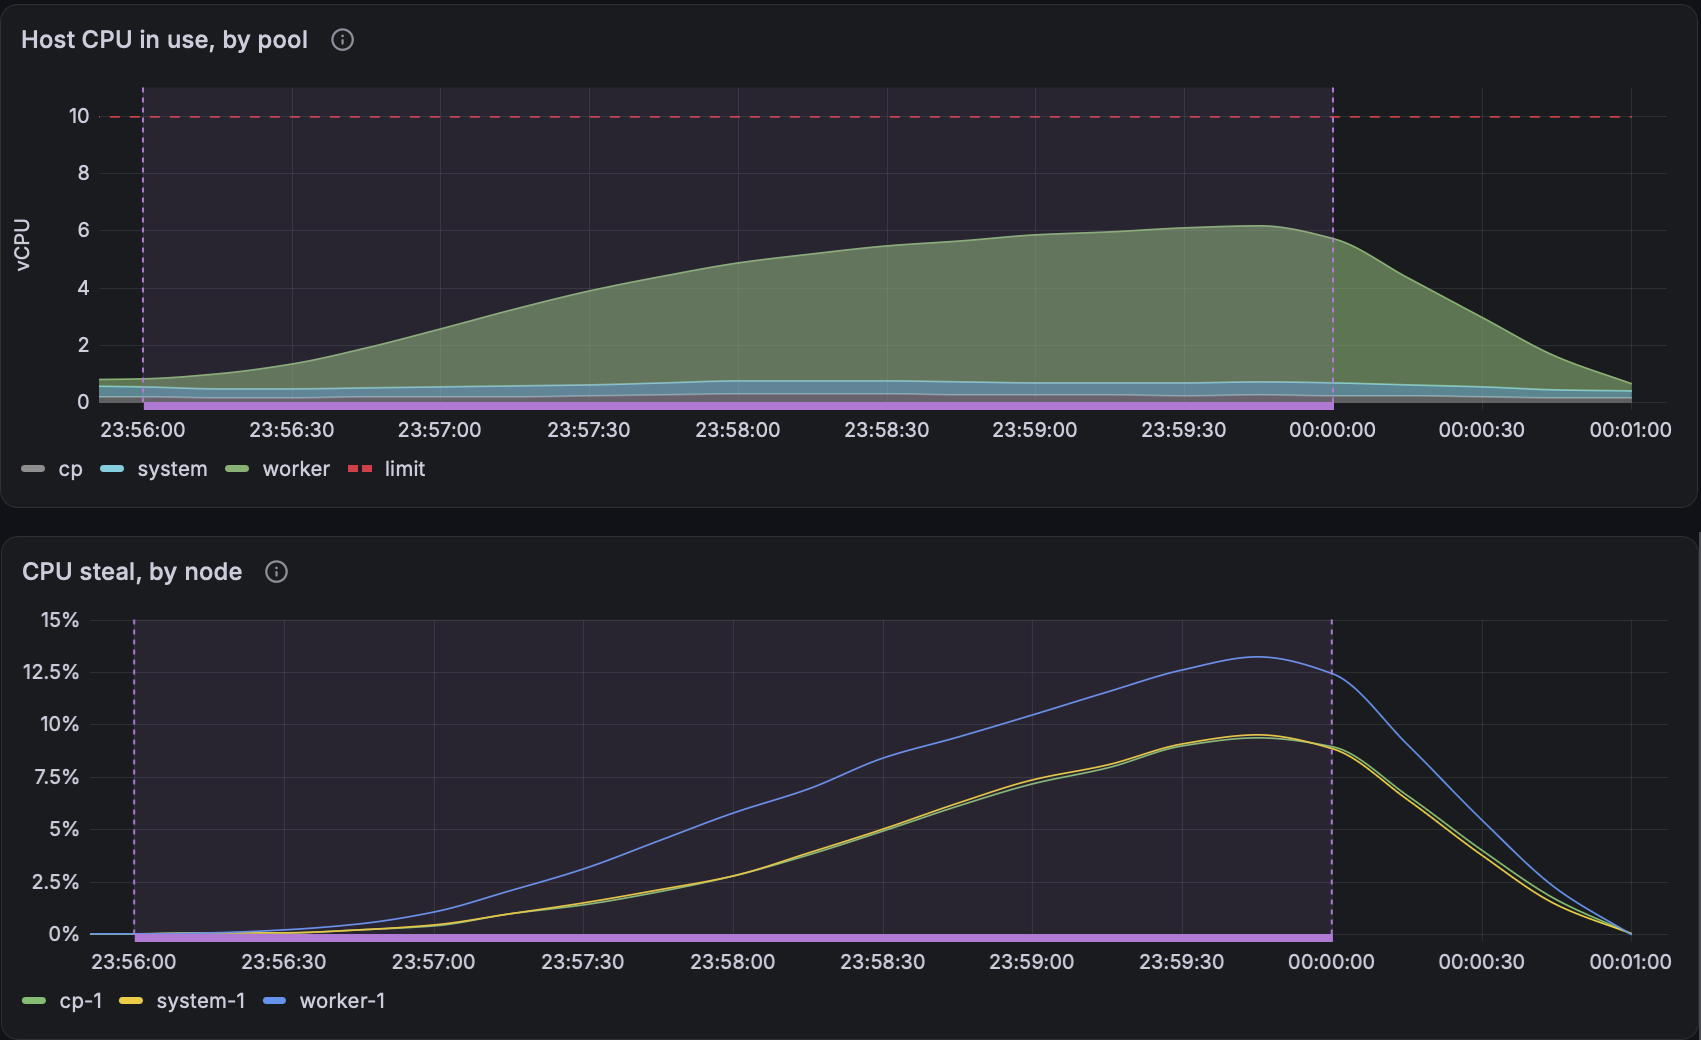Click the Host CPU in use, by pool title

pyautogui.click(x=165, y=40)
